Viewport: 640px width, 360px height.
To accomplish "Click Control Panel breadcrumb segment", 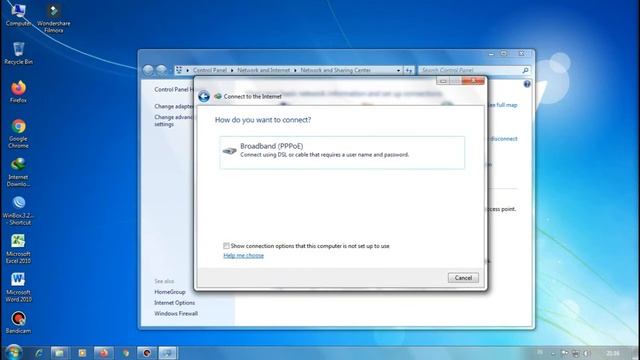I will coord(210,70).
